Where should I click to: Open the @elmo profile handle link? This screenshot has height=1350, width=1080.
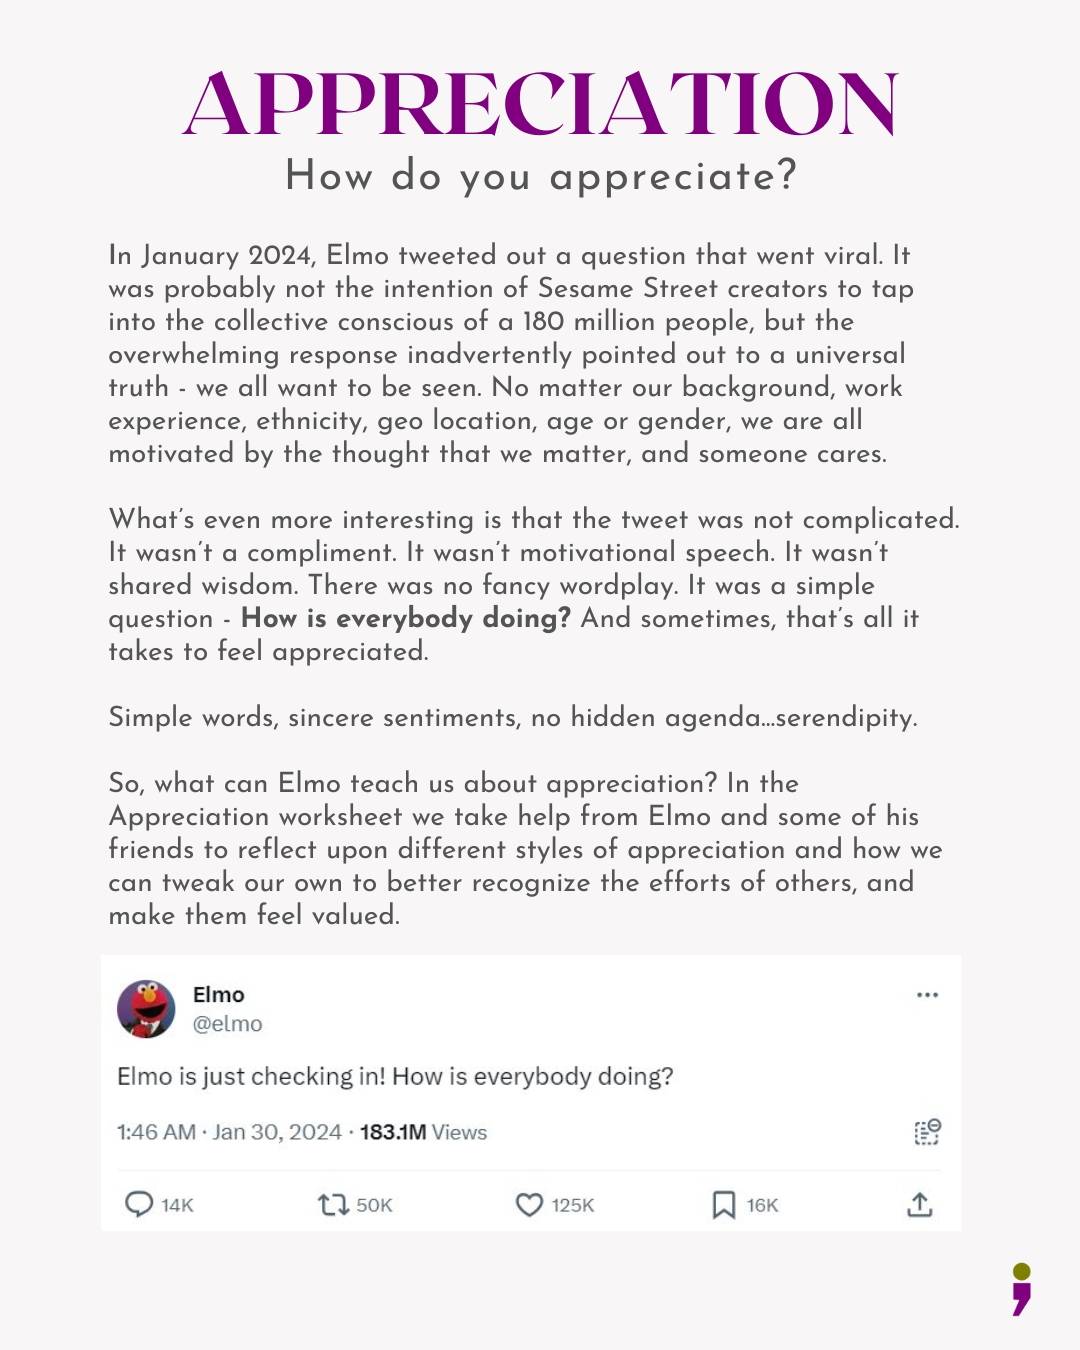pos(227,1023)
